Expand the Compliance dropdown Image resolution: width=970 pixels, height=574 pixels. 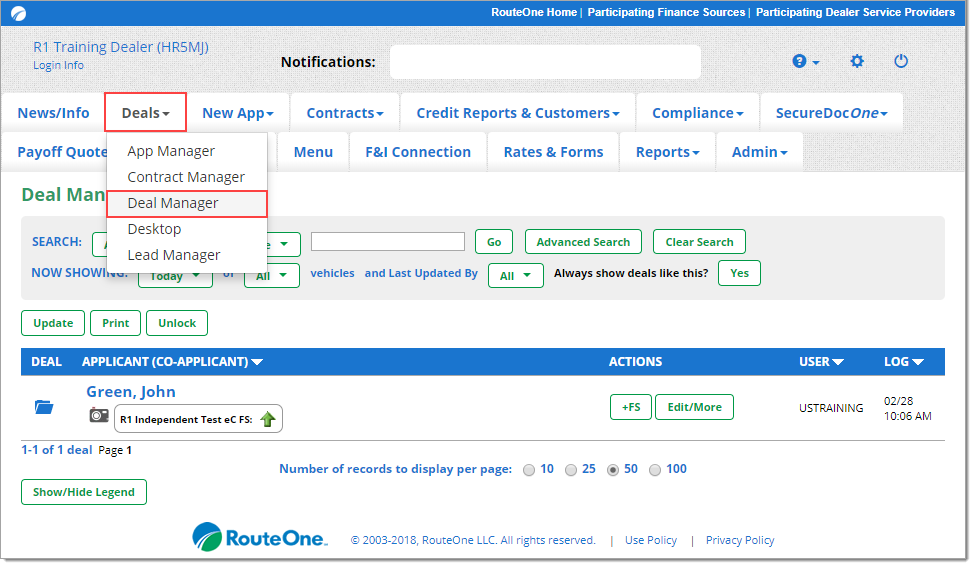click(698, 113)
